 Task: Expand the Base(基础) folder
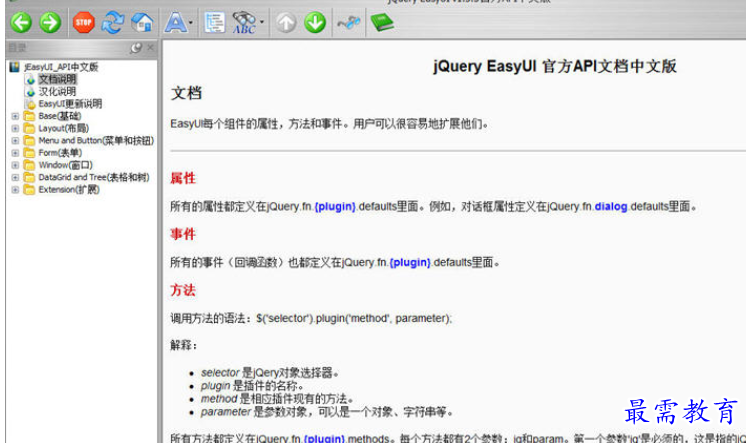click(x=15, y=116)
